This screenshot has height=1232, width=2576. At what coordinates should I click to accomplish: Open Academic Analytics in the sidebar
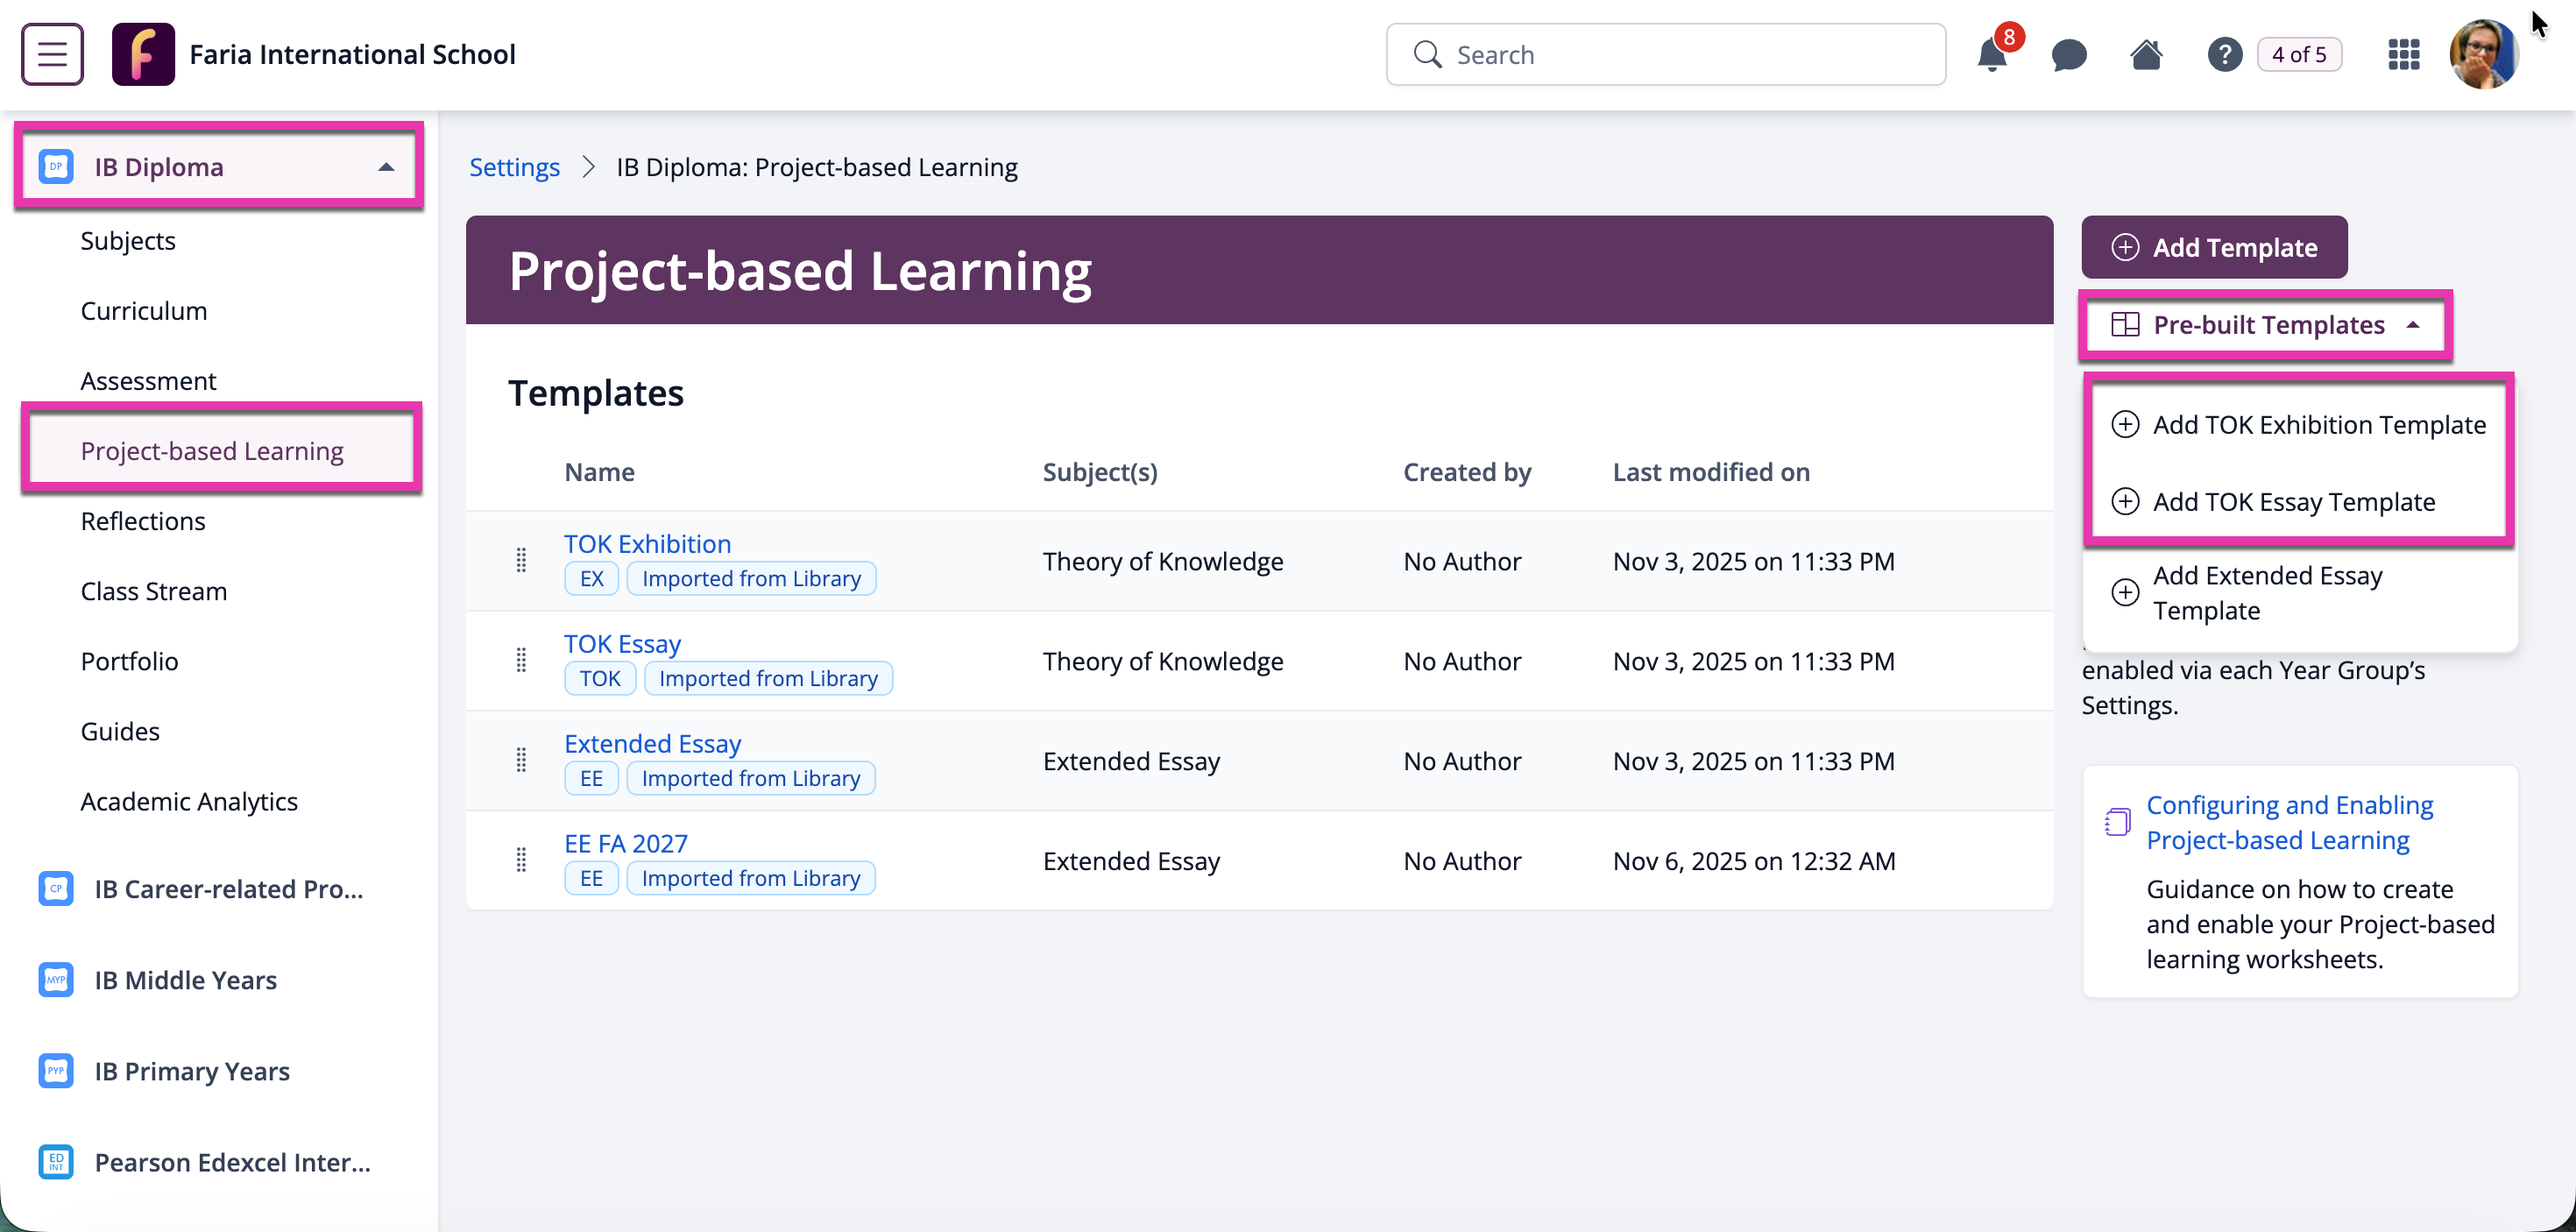tap(189, 801)
